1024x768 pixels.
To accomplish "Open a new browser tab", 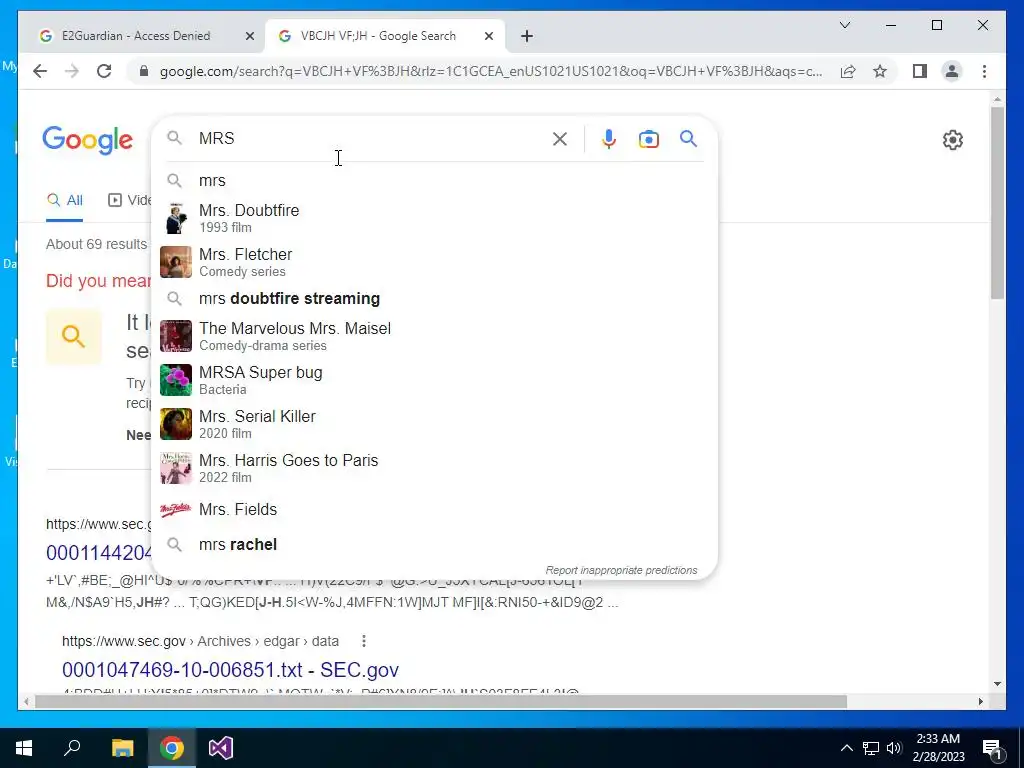I will [x=527, y=37].
